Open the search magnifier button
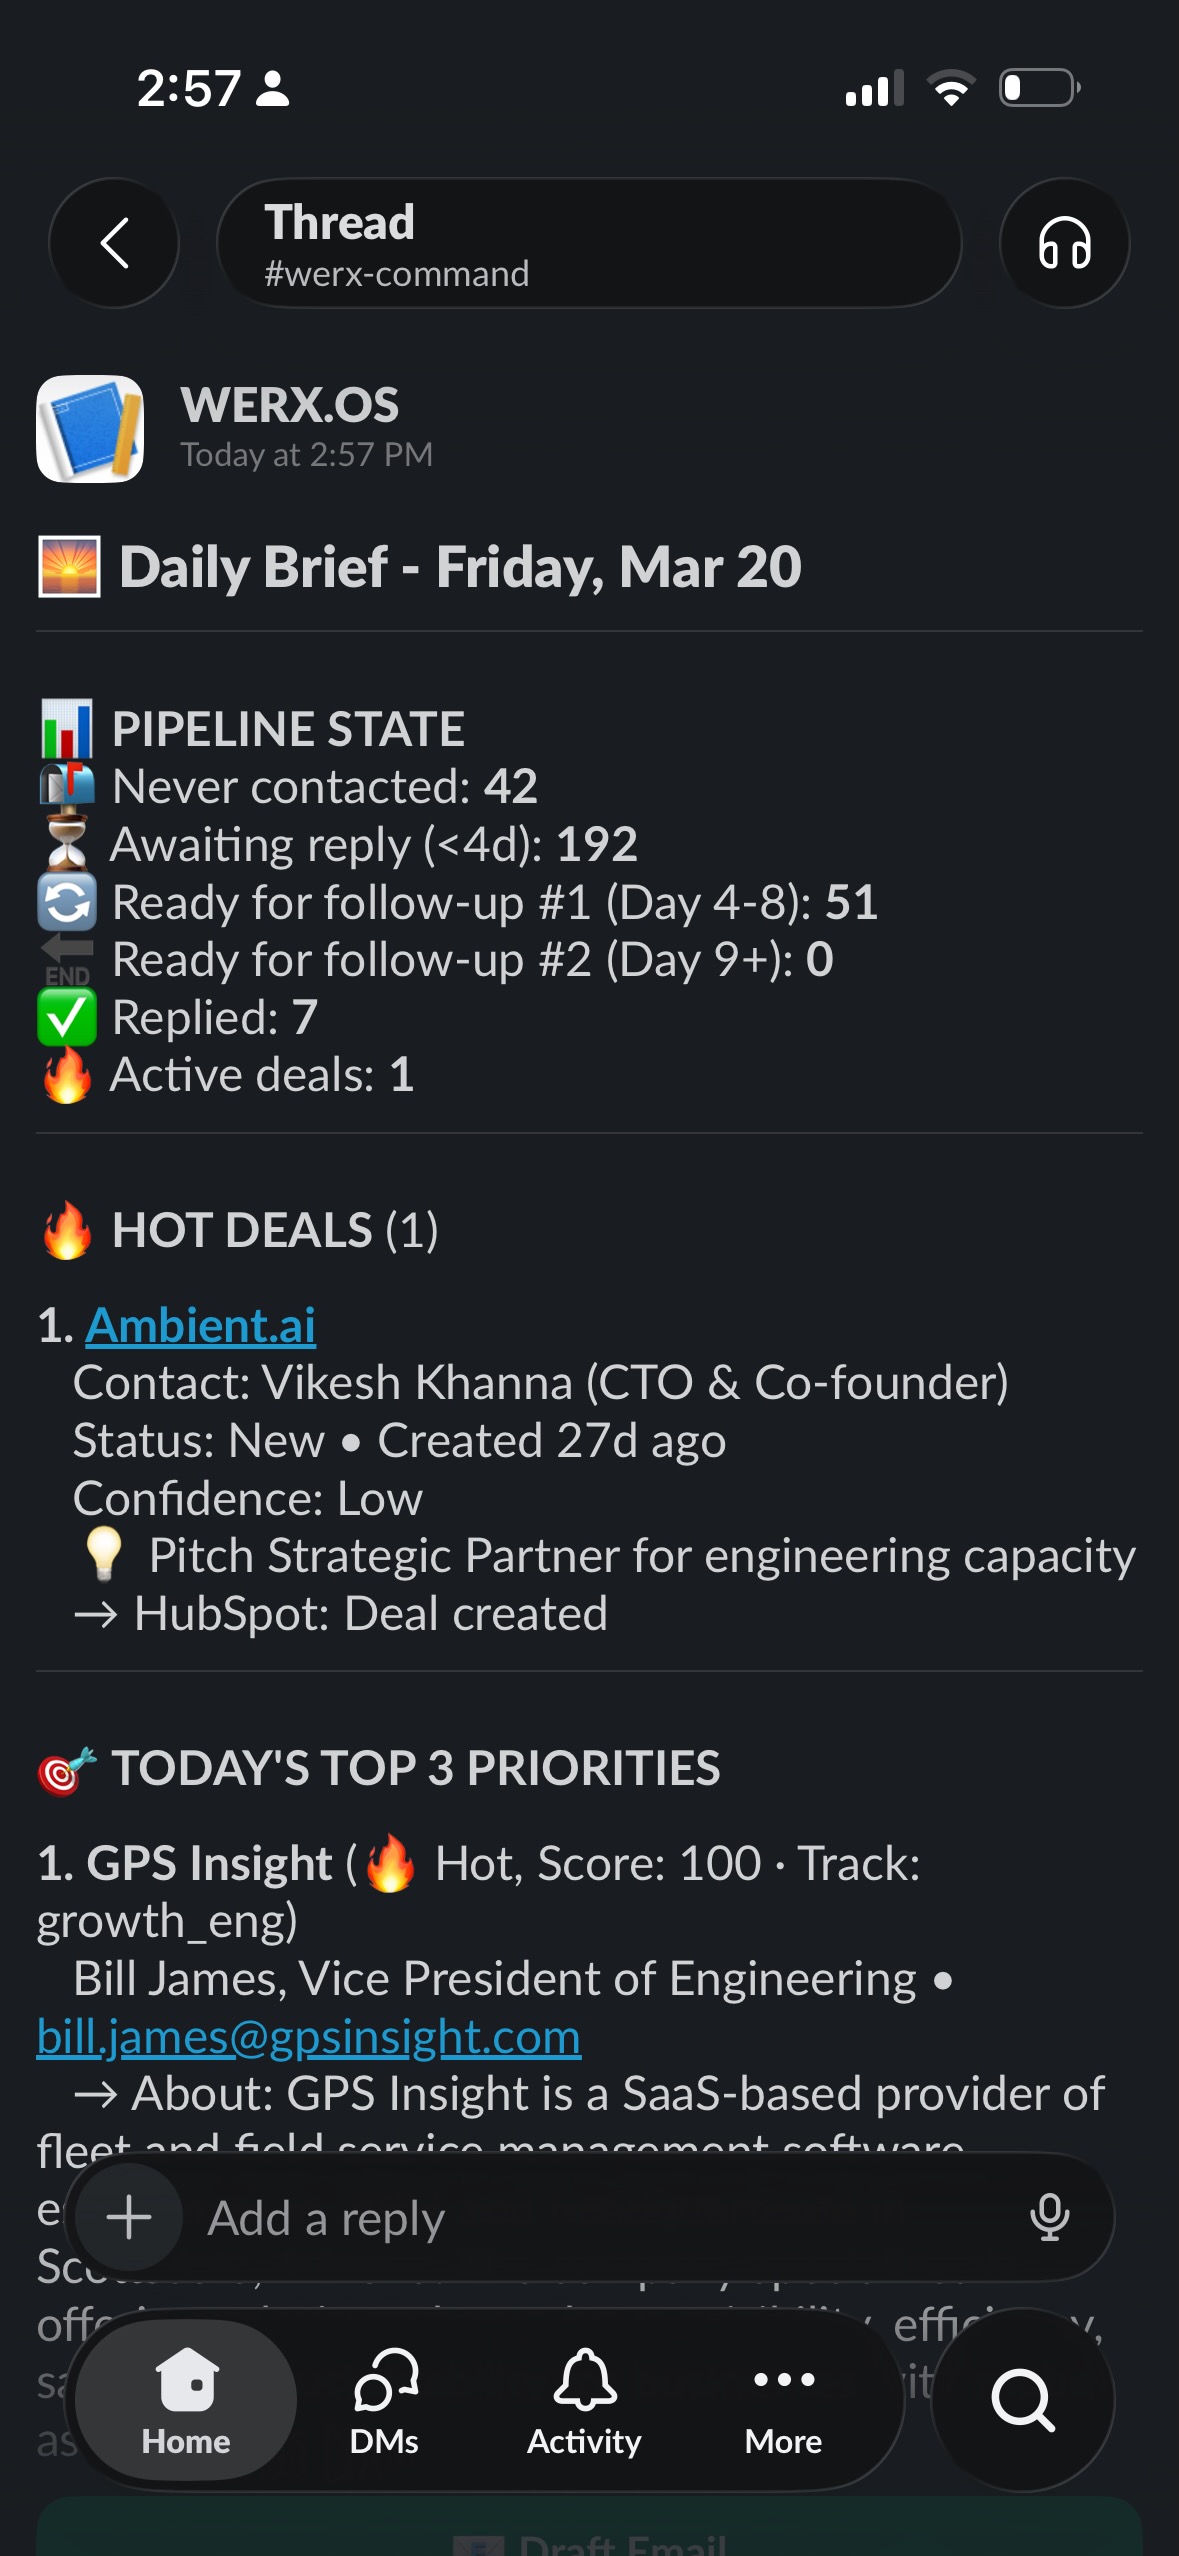1179x2556 pixels. pos(1022,2399)
